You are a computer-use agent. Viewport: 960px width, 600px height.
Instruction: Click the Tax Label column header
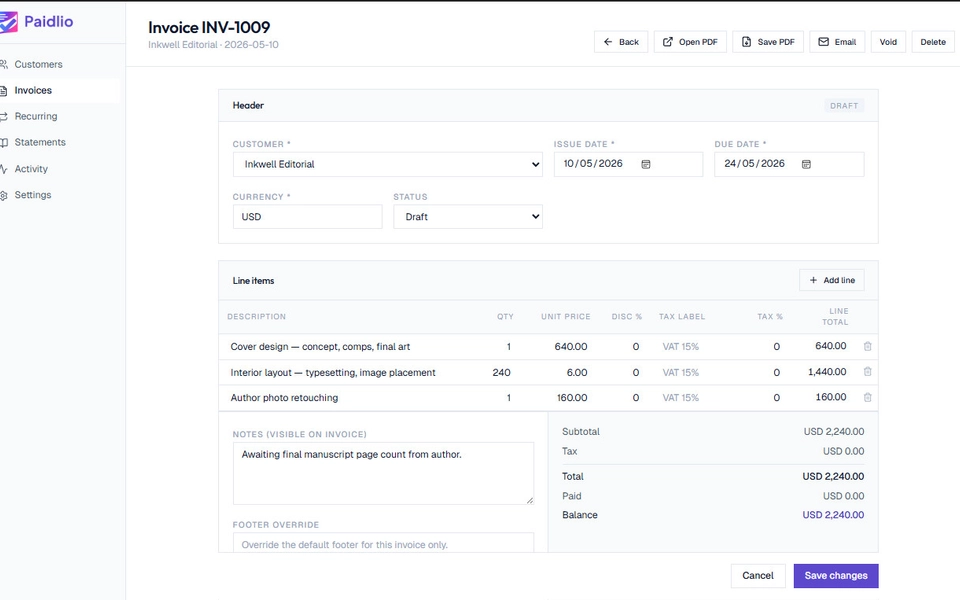tap(682, 317)
